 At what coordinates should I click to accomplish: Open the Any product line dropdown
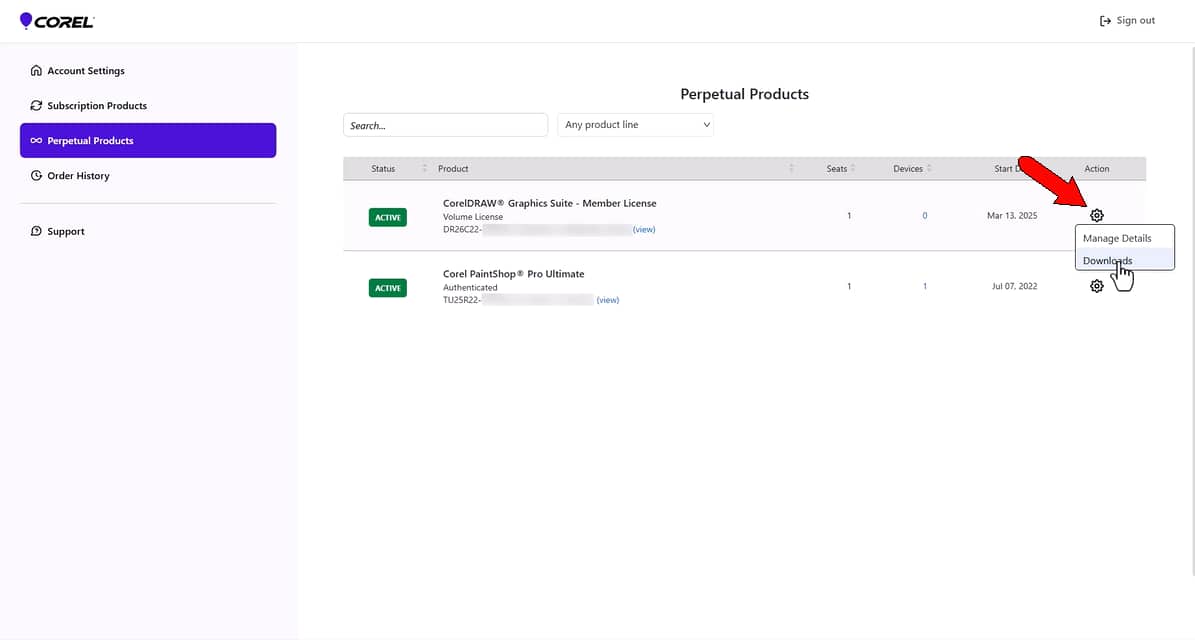click(636, 125)
